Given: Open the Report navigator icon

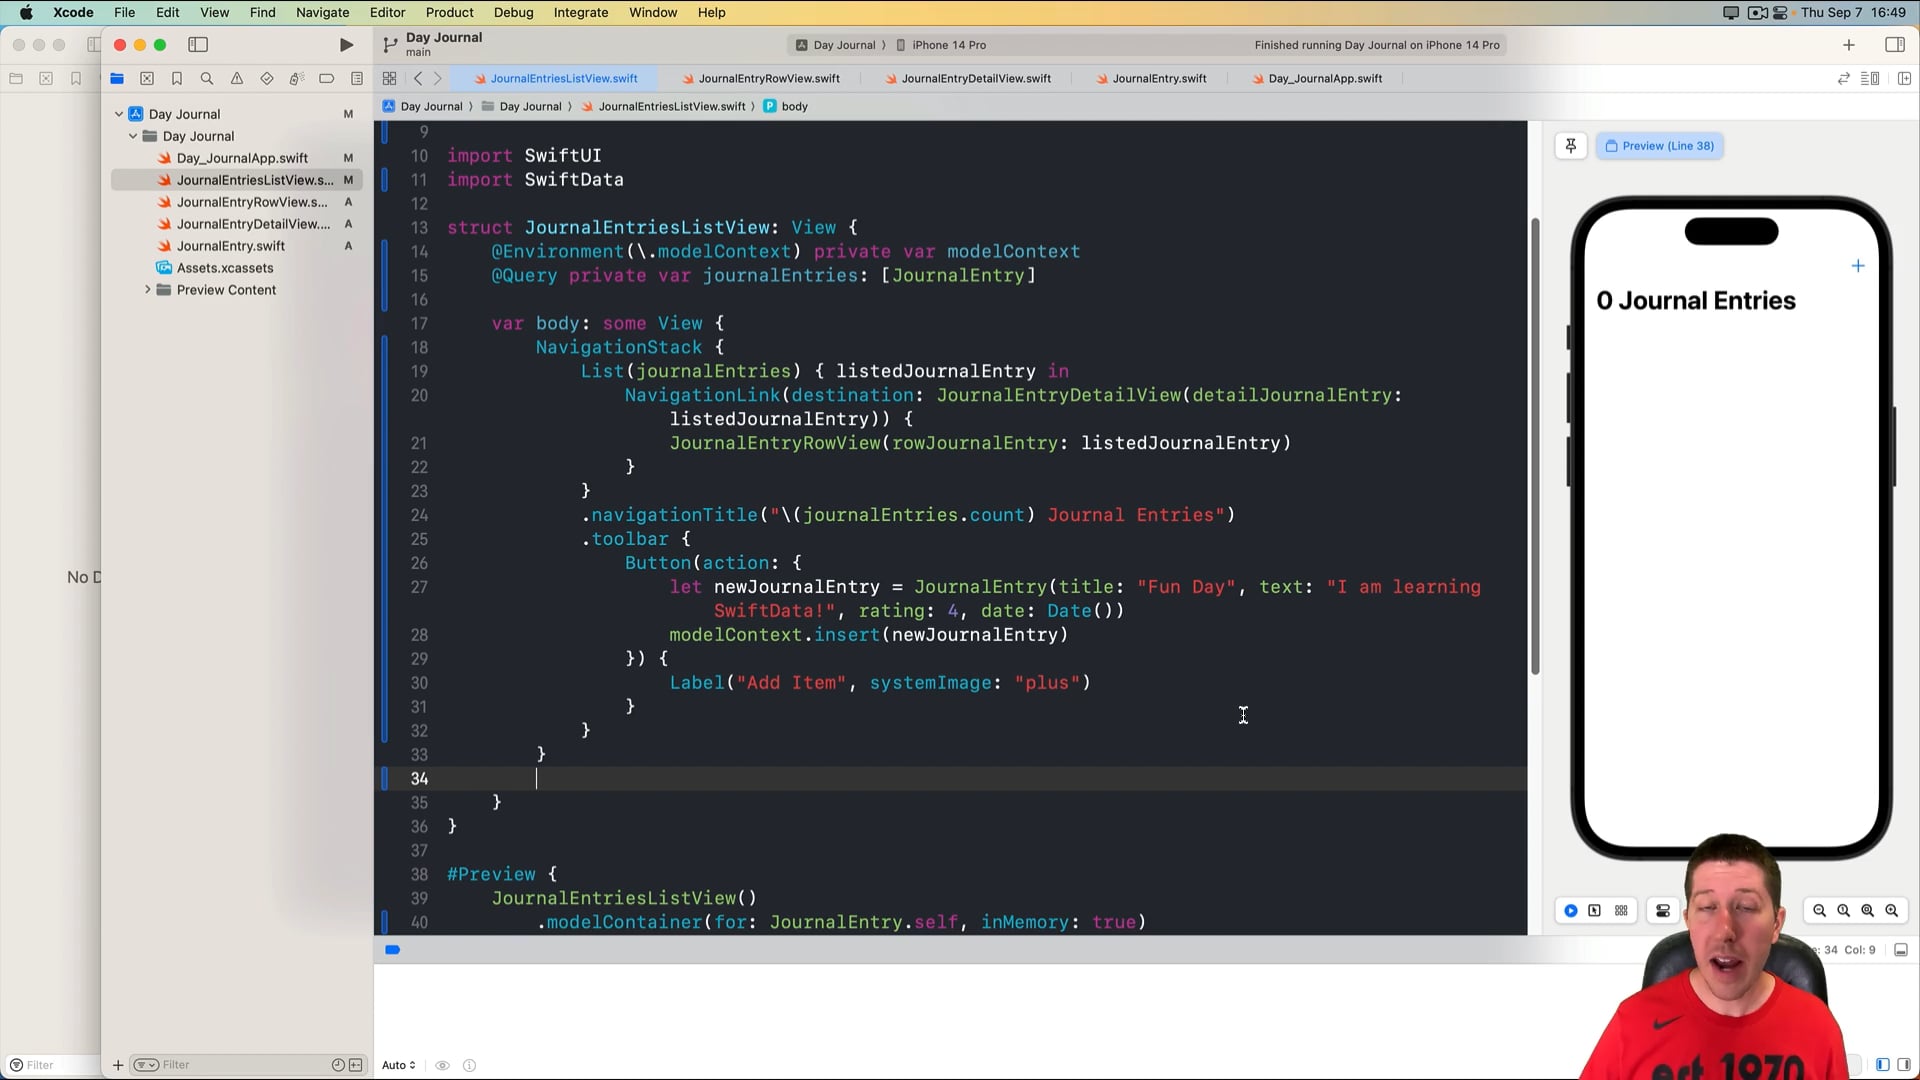Looking at the screenshot, I should (x=357, y=79).
